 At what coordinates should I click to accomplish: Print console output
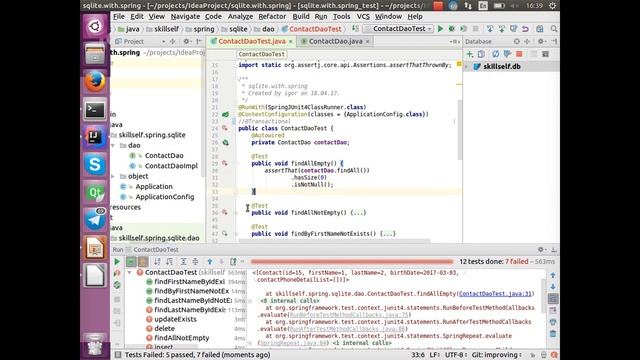553,322
